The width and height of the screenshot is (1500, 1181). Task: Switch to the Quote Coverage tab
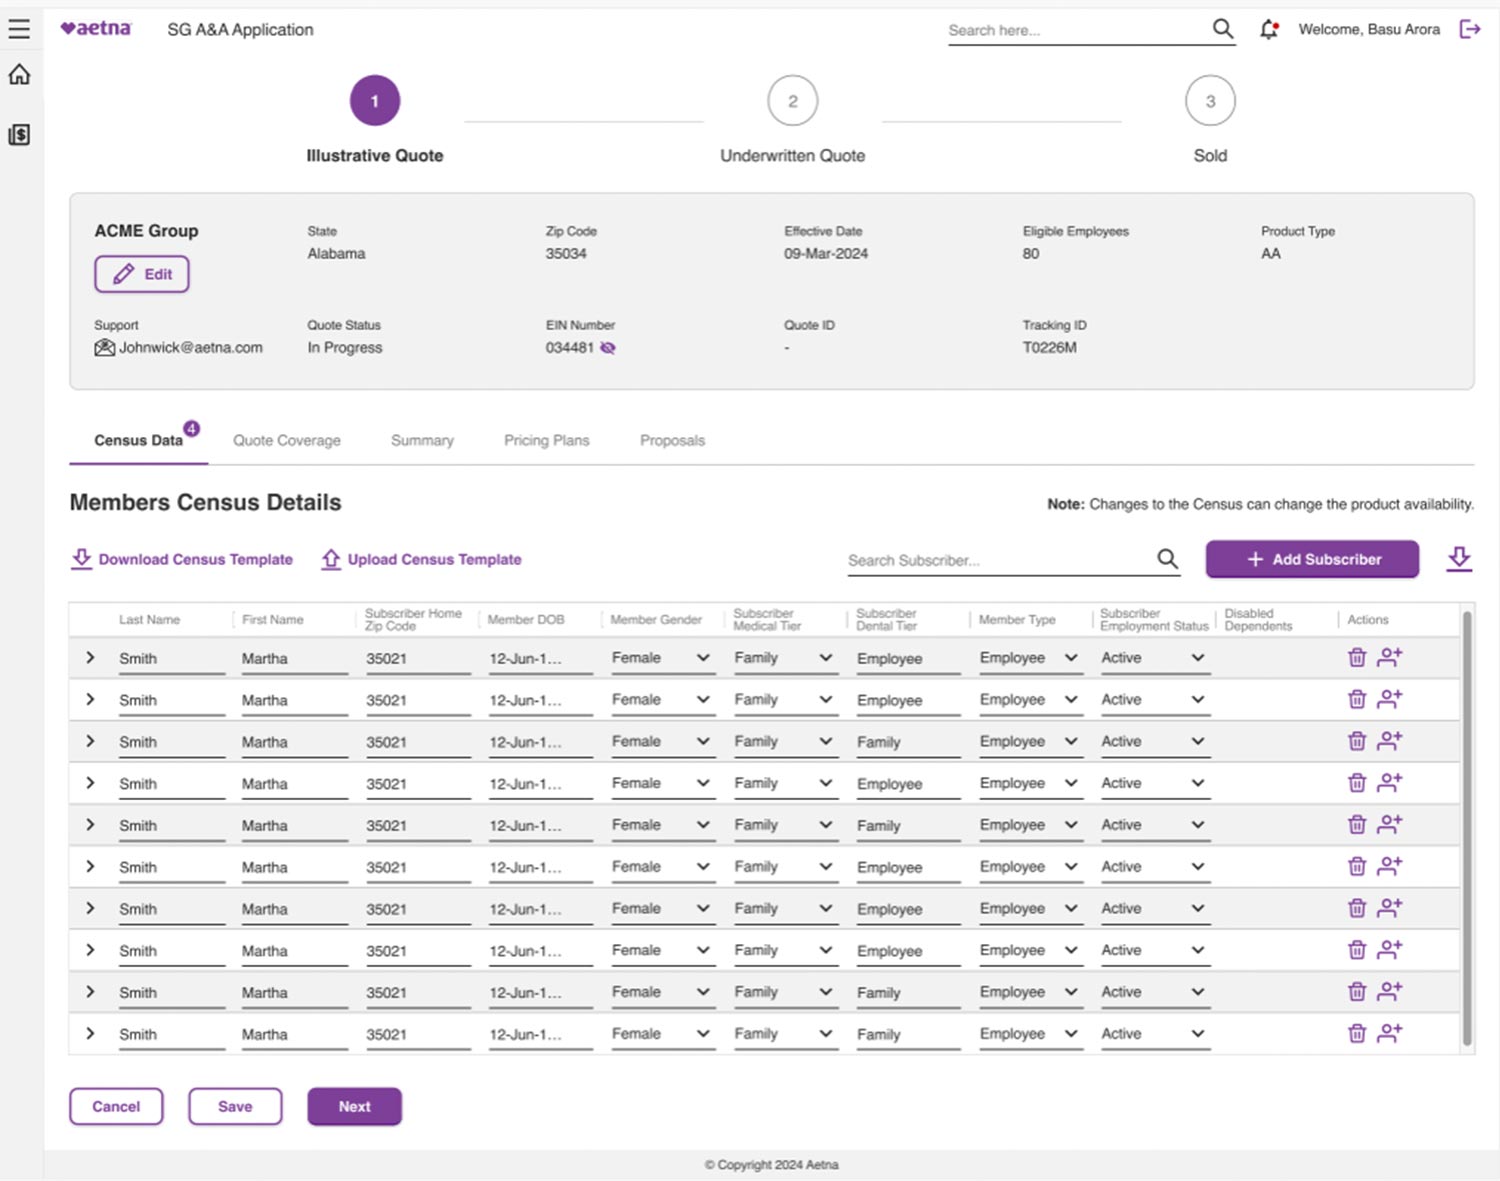click(x=286, y=440)
